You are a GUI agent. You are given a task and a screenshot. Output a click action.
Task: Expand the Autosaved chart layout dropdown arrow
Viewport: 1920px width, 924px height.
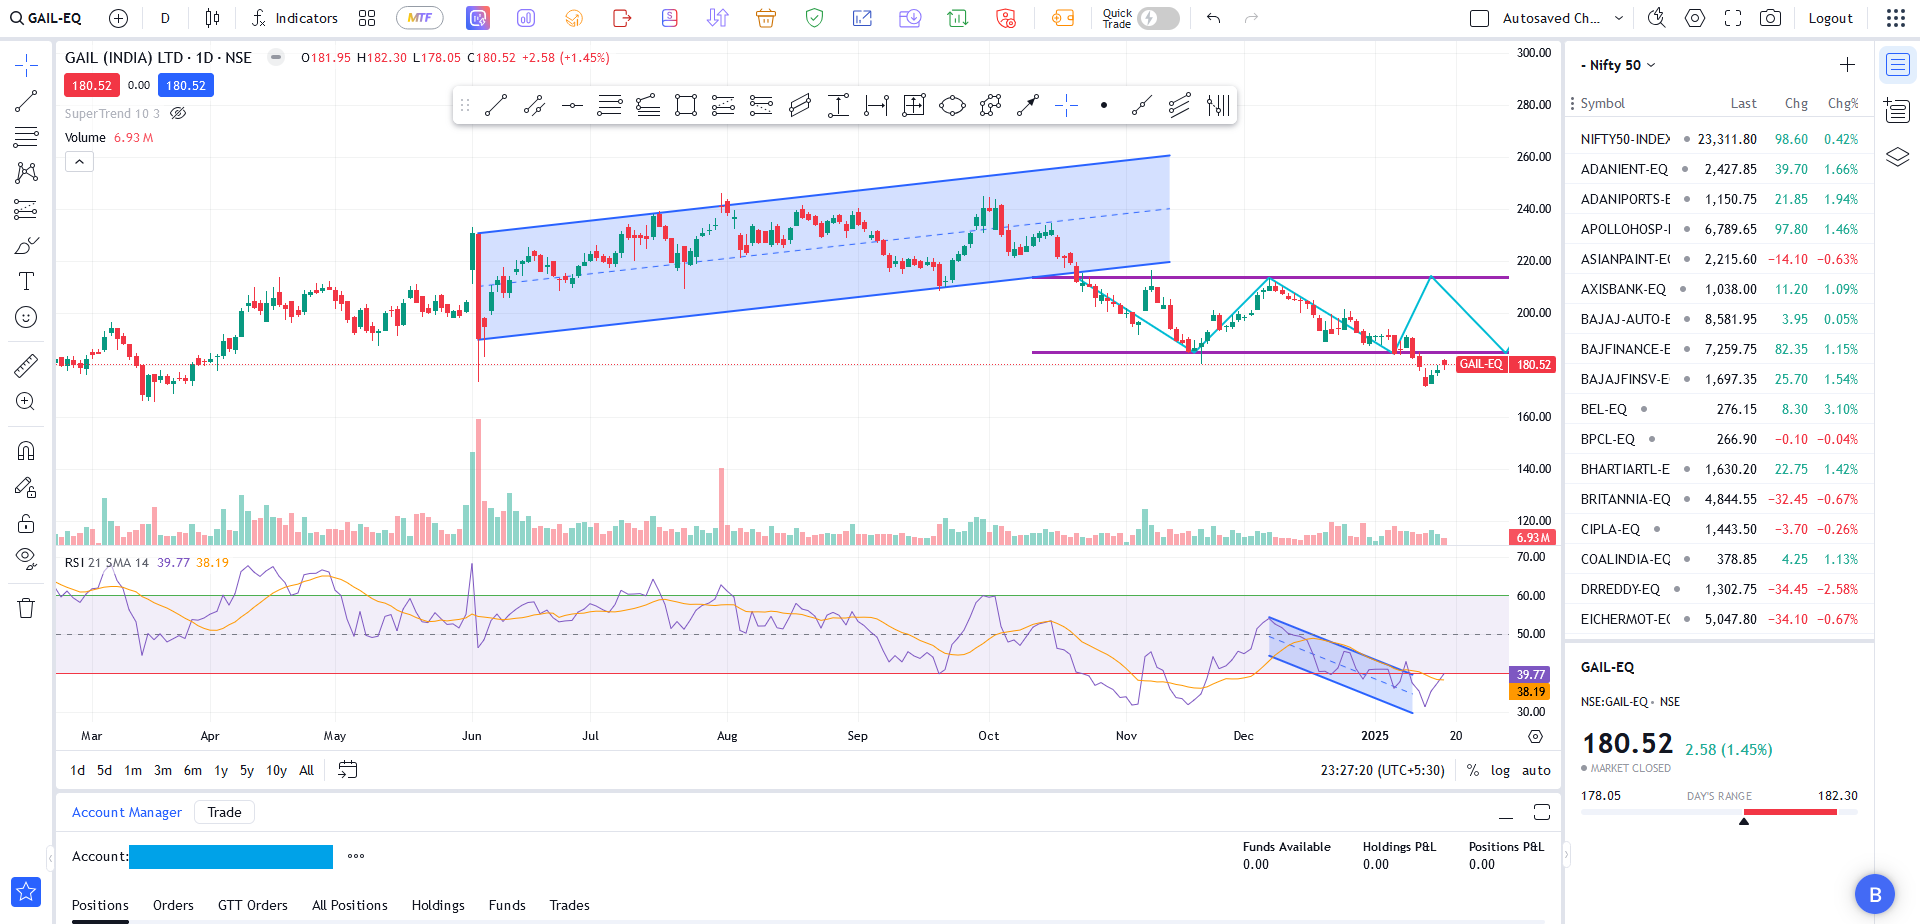[x=1619, y=18]
